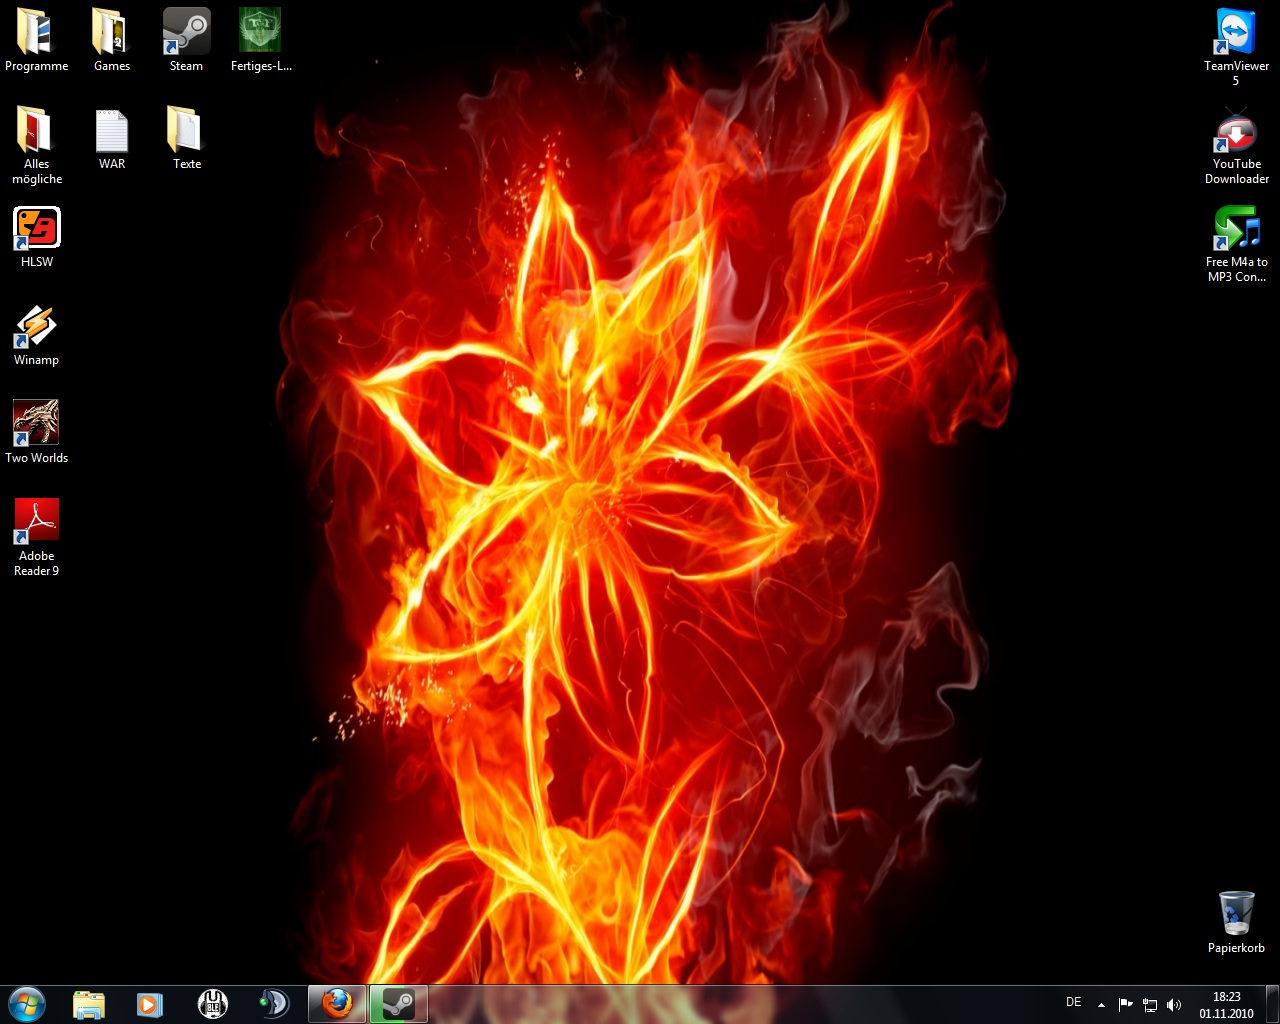Select the Alles mögliche folder

36,145
